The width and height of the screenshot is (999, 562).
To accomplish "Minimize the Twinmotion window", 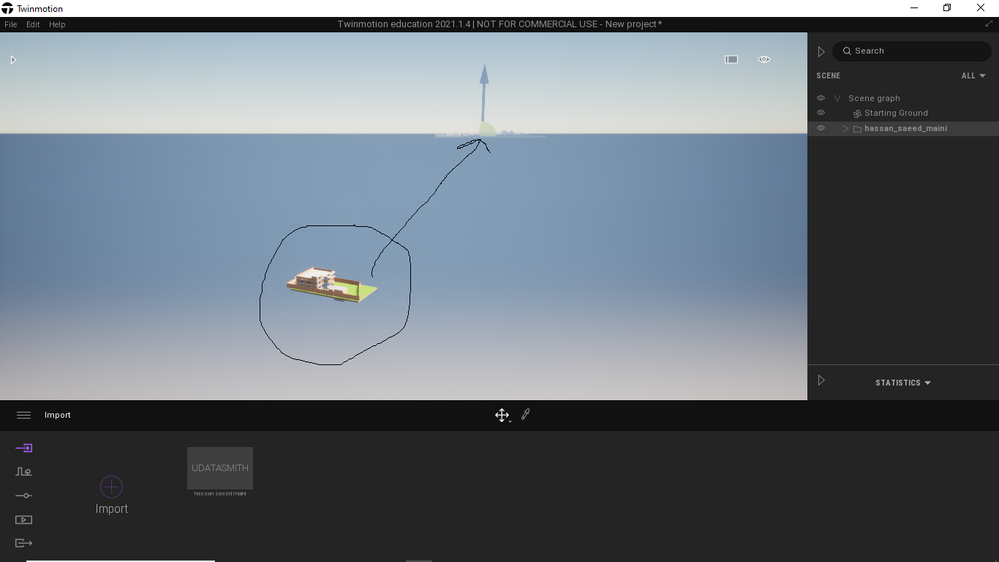I will point(914,8).
